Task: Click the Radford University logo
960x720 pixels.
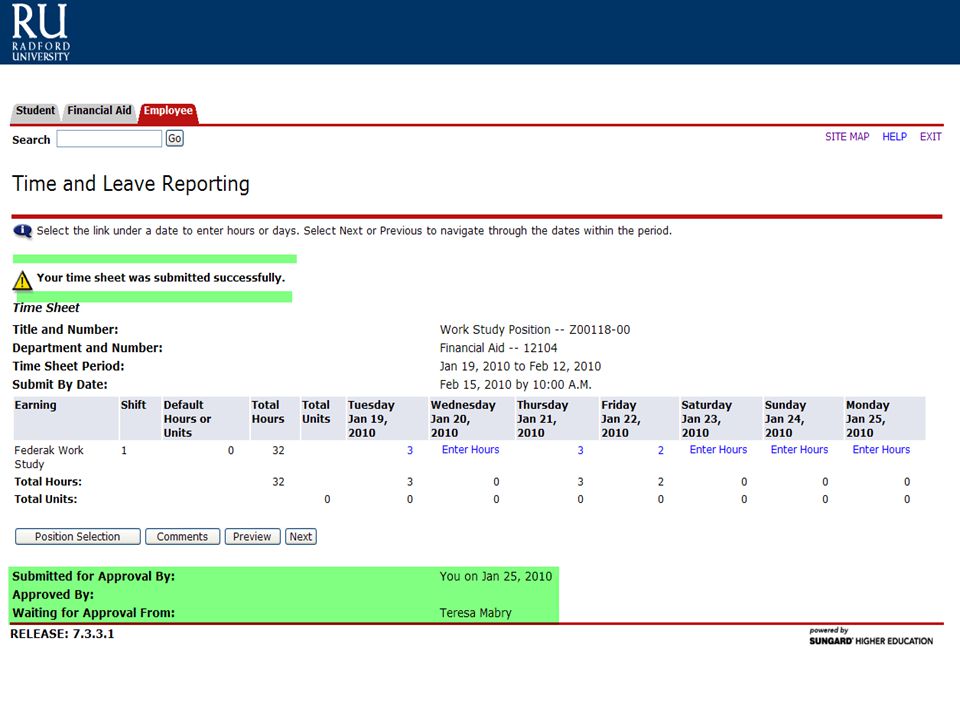Action: click(40, 32)
